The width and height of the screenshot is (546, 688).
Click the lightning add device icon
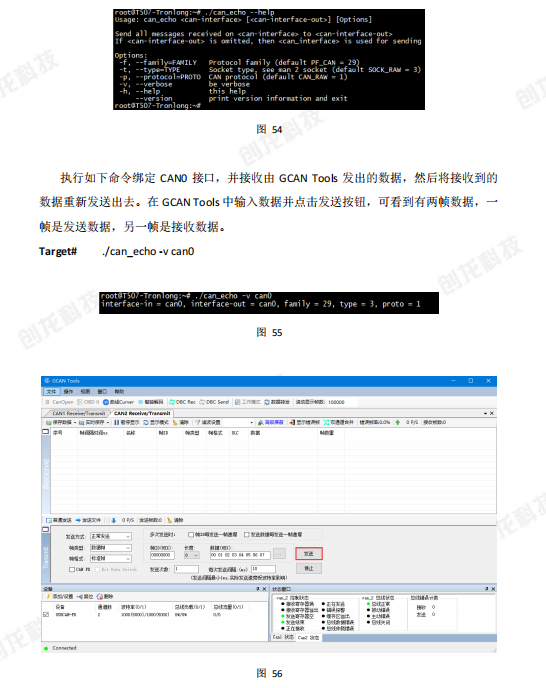pos(49,596)
